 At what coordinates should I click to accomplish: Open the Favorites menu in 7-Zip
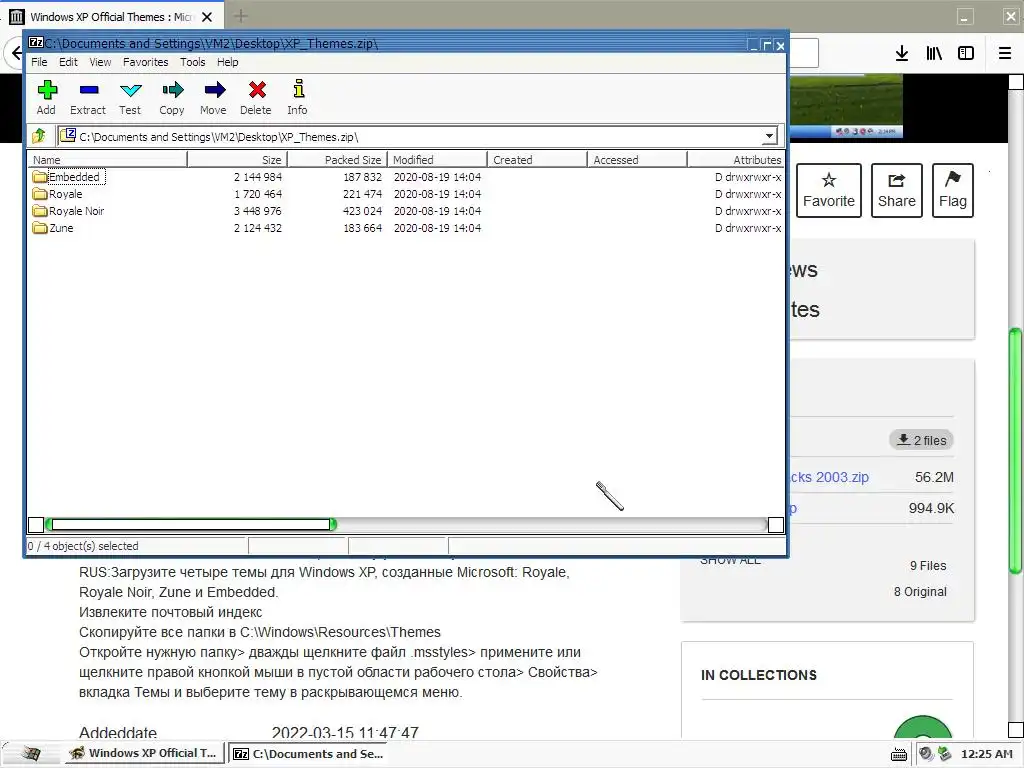point(146,62)
